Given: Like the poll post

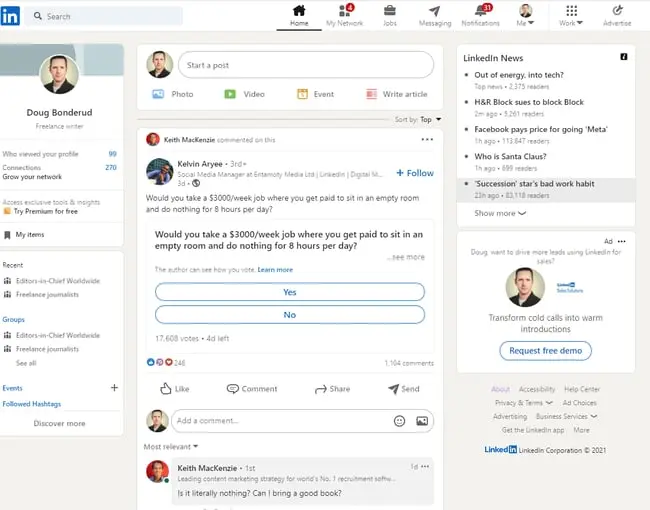Looking at the screenshot, I should click(x=175, y=389).
